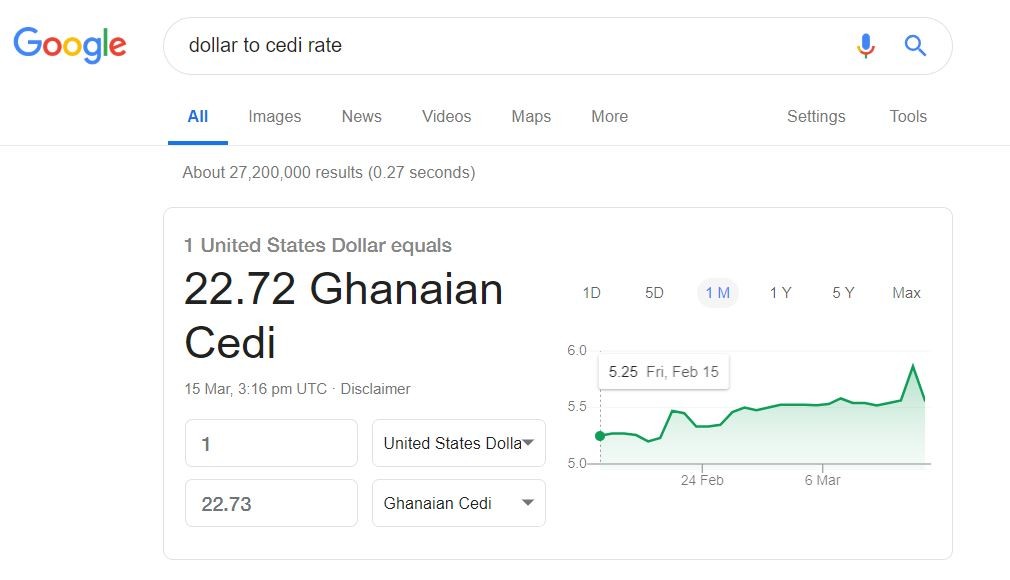Open the Tools options
Image resolution: width=1010 pixels, height=580 pixels.
point(907,116)
